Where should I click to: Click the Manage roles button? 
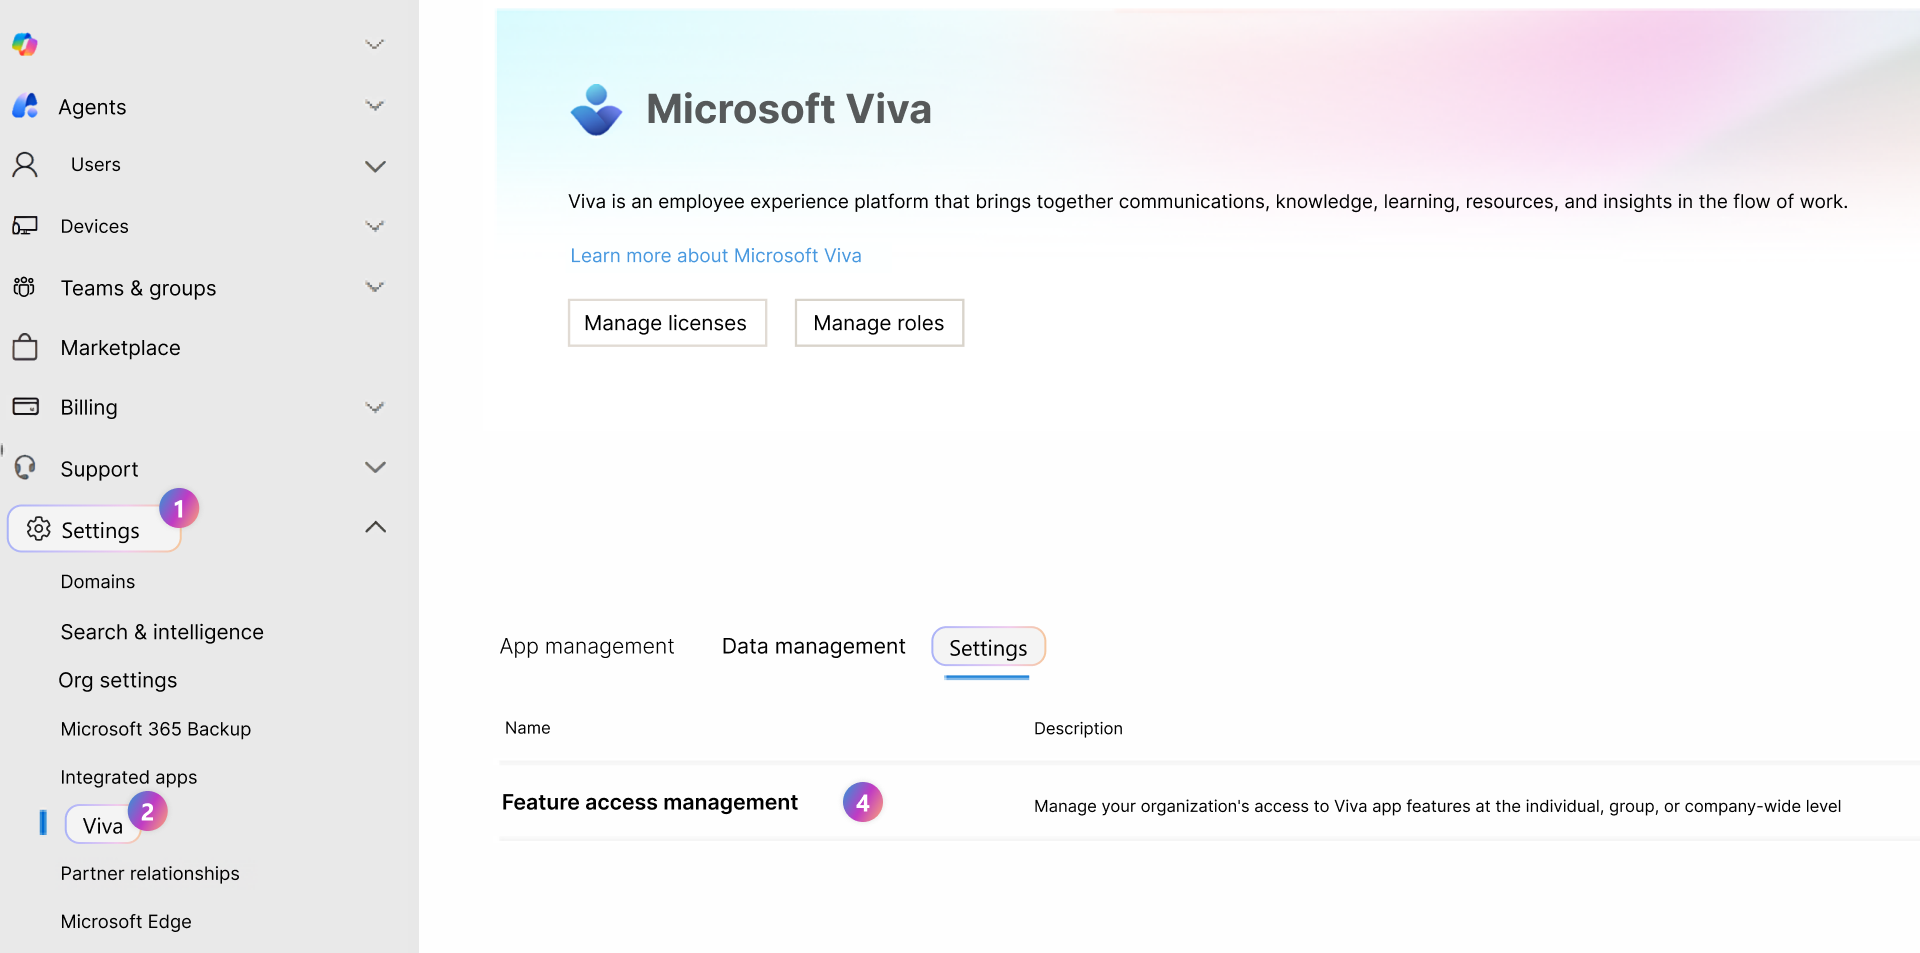click(x=878, y=322)
